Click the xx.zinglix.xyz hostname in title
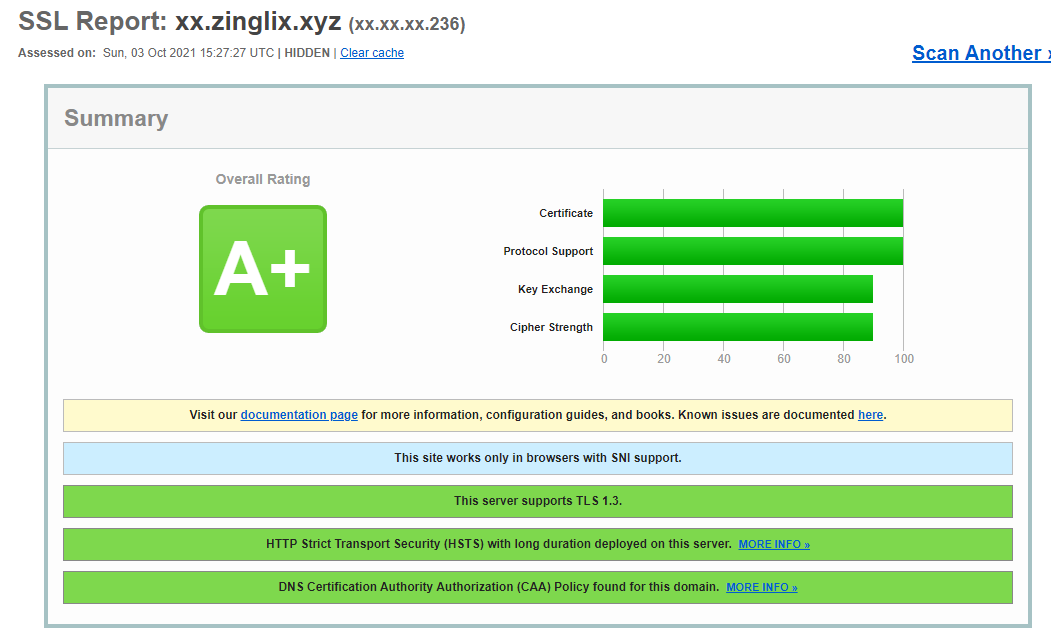The image size is (1051, 634). pos(258,21)
